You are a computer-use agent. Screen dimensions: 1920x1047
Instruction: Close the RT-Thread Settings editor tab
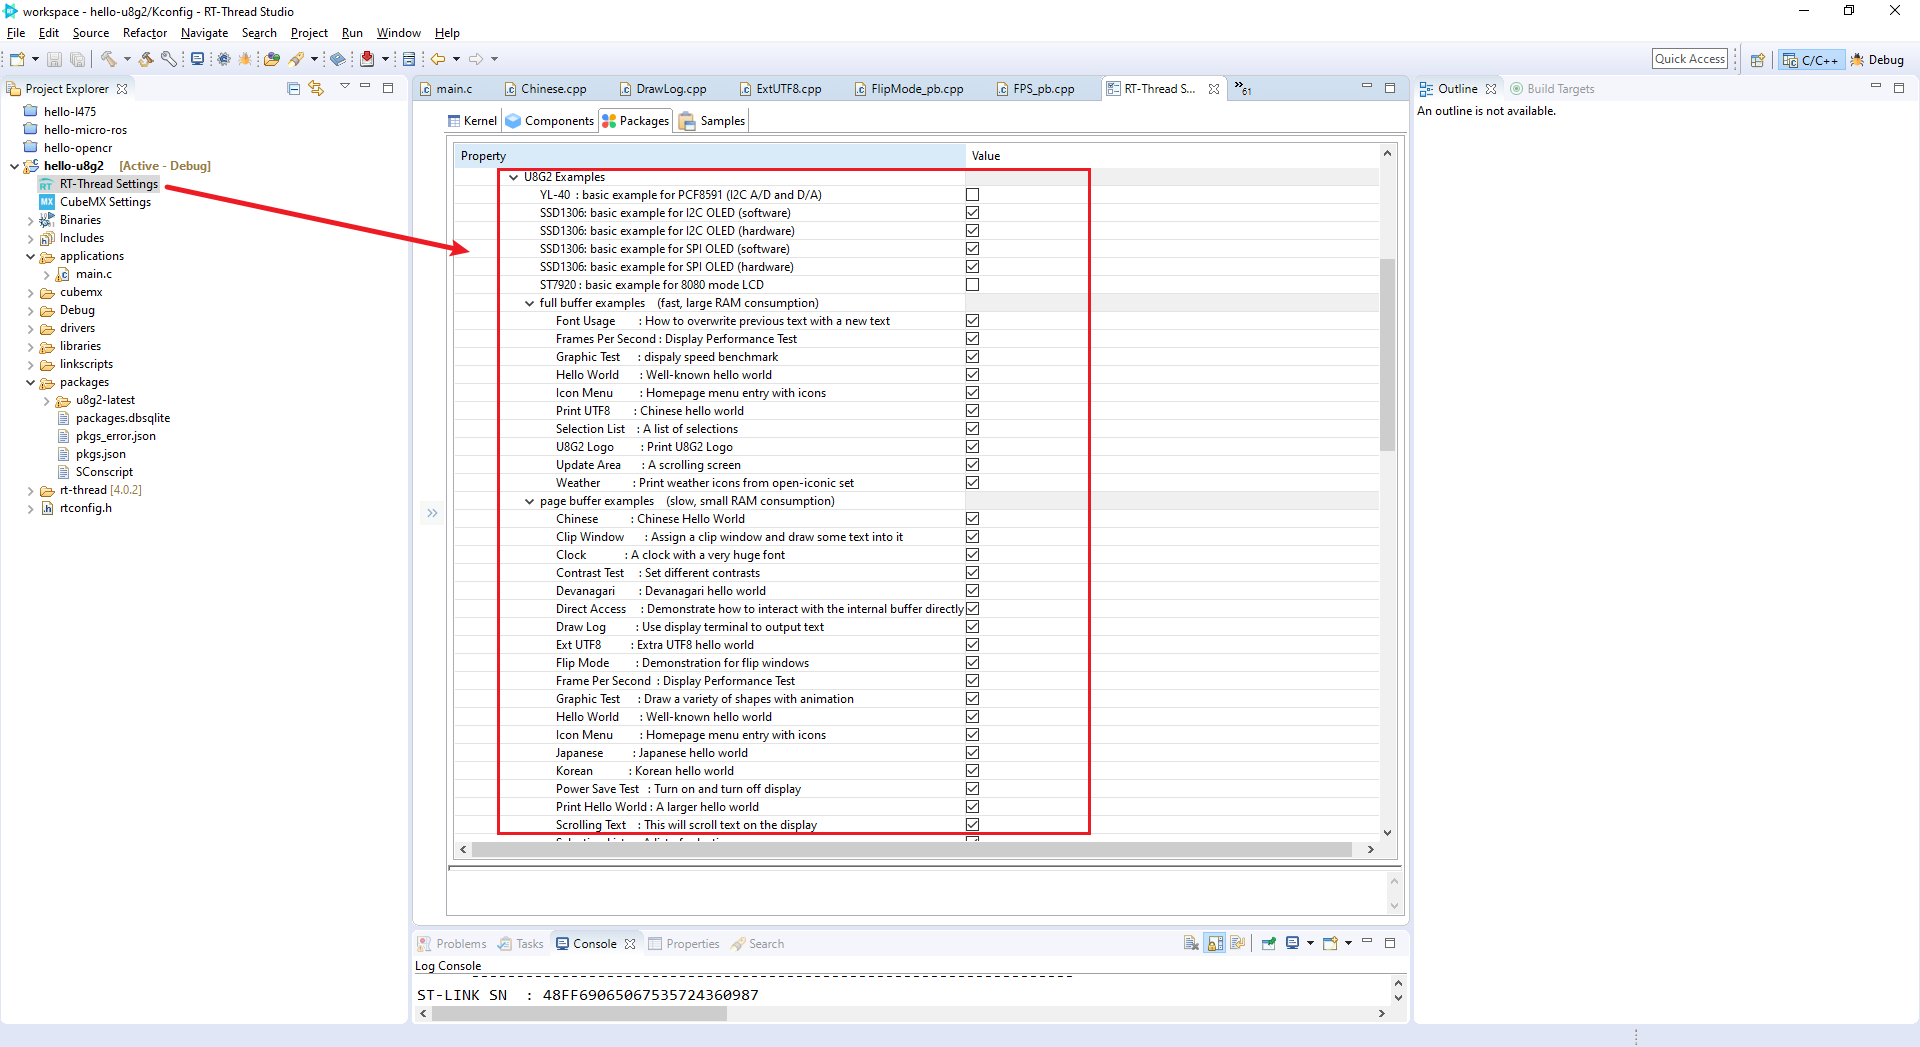click(x=1214, y=89)
